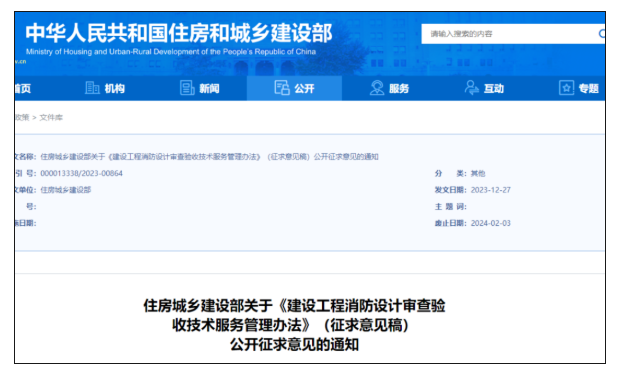The image size is (620, 377).
Task: Click the bold notice headline
Action: point(295,325)
